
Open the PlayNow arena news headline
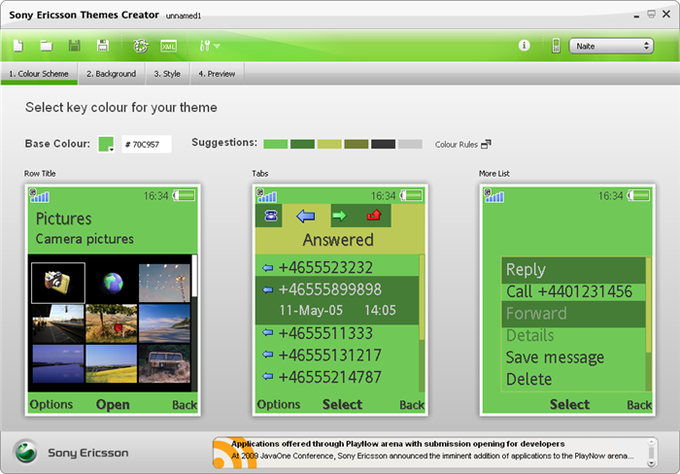398,444
